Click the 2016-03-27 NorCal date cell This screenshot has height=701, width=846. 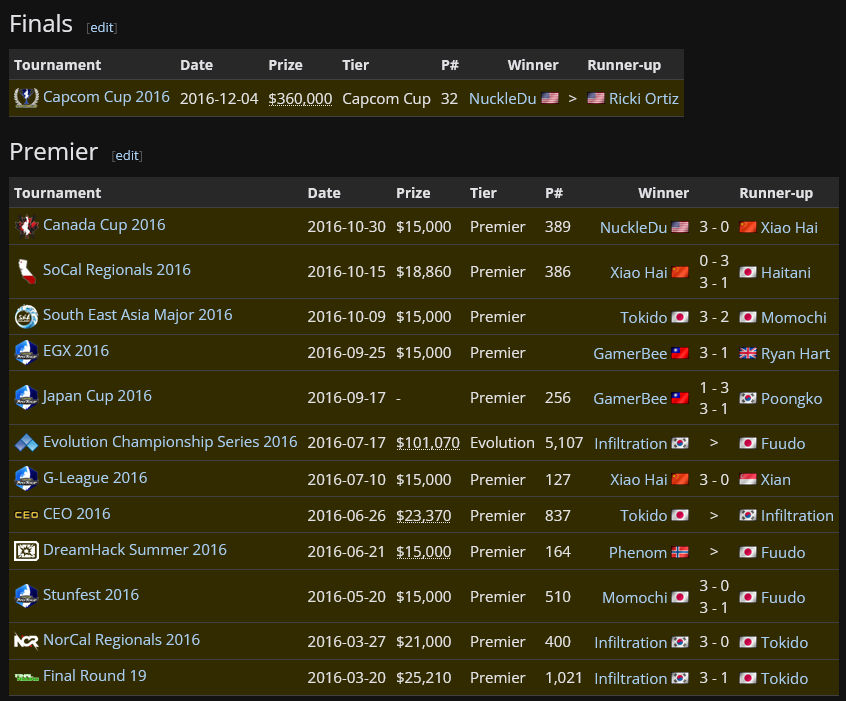[346, 641]
